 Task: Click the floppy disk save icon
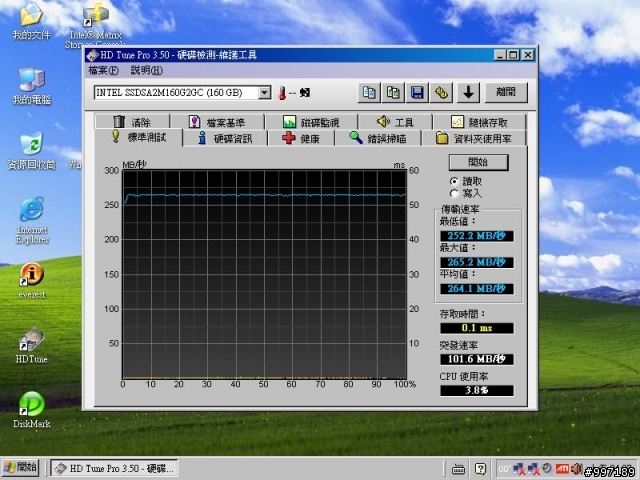point(417,93)
